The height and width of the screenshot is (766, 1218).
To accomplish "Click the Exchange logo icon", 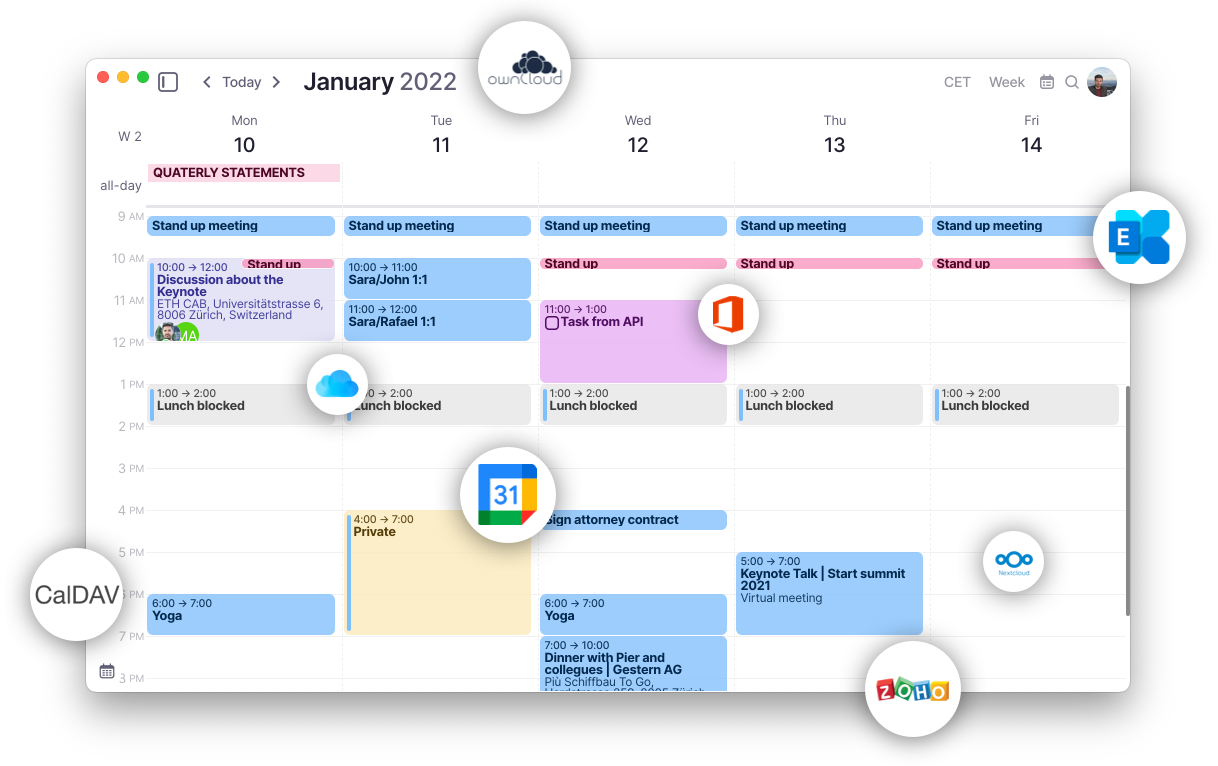I will (1138, 238).
